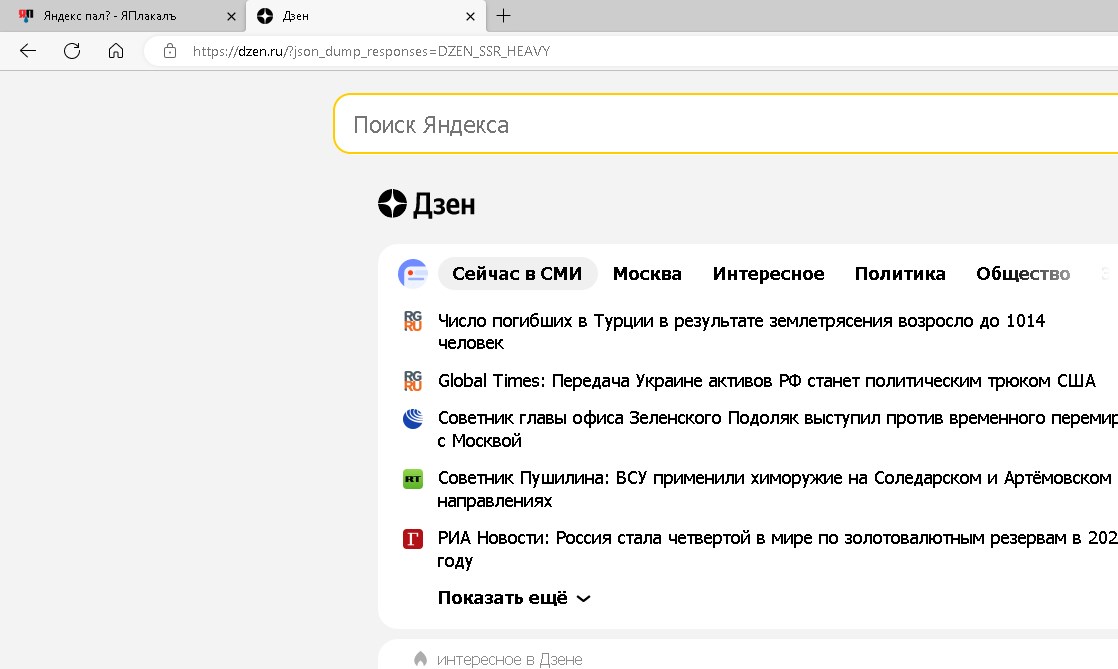Click the chevron next to Показать ещё
The width and height of the screenshot is (1118, 669).
[x=583, y=598]
